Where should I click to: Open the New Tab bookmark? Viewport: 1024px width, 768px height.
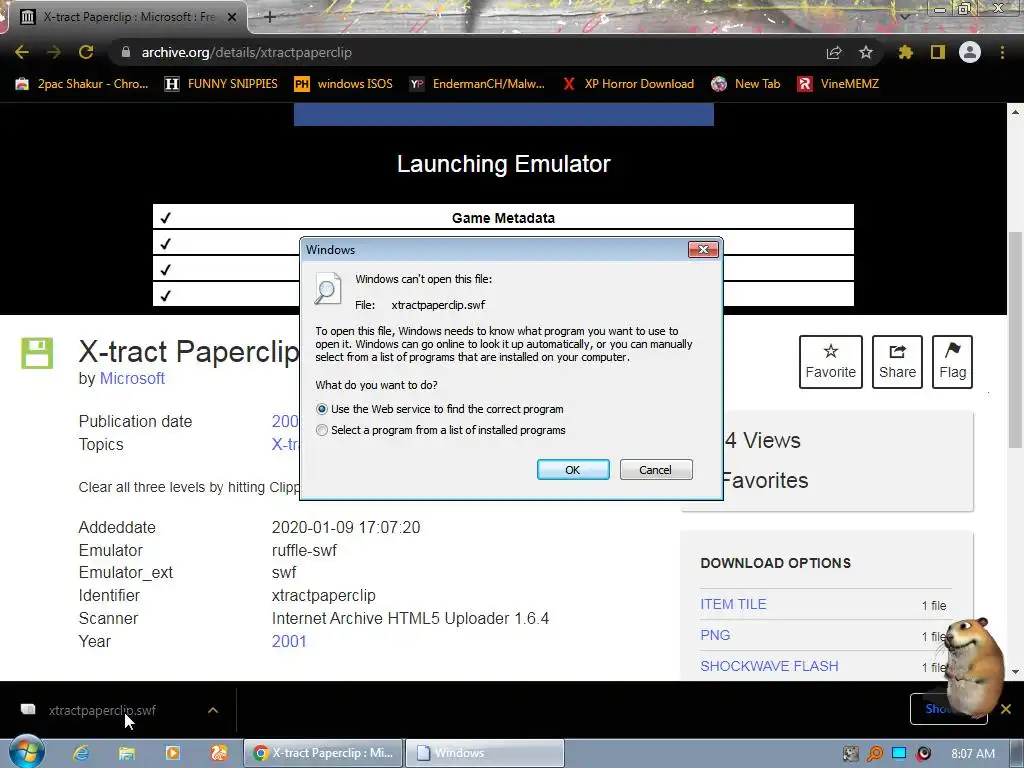[746, 84]
